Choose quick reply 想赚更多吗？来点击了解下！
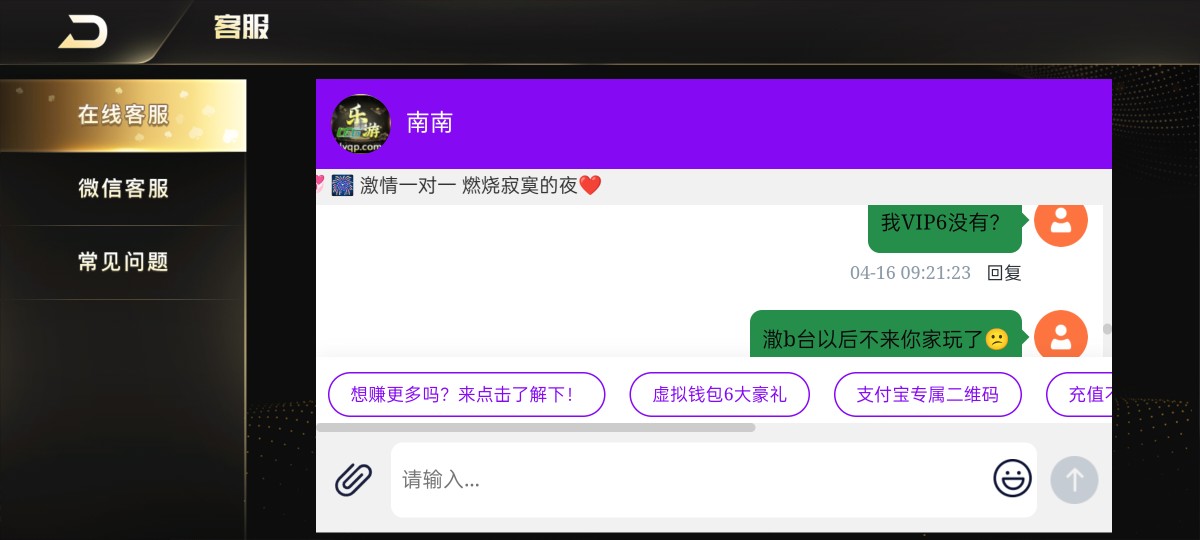 (467, 394)
